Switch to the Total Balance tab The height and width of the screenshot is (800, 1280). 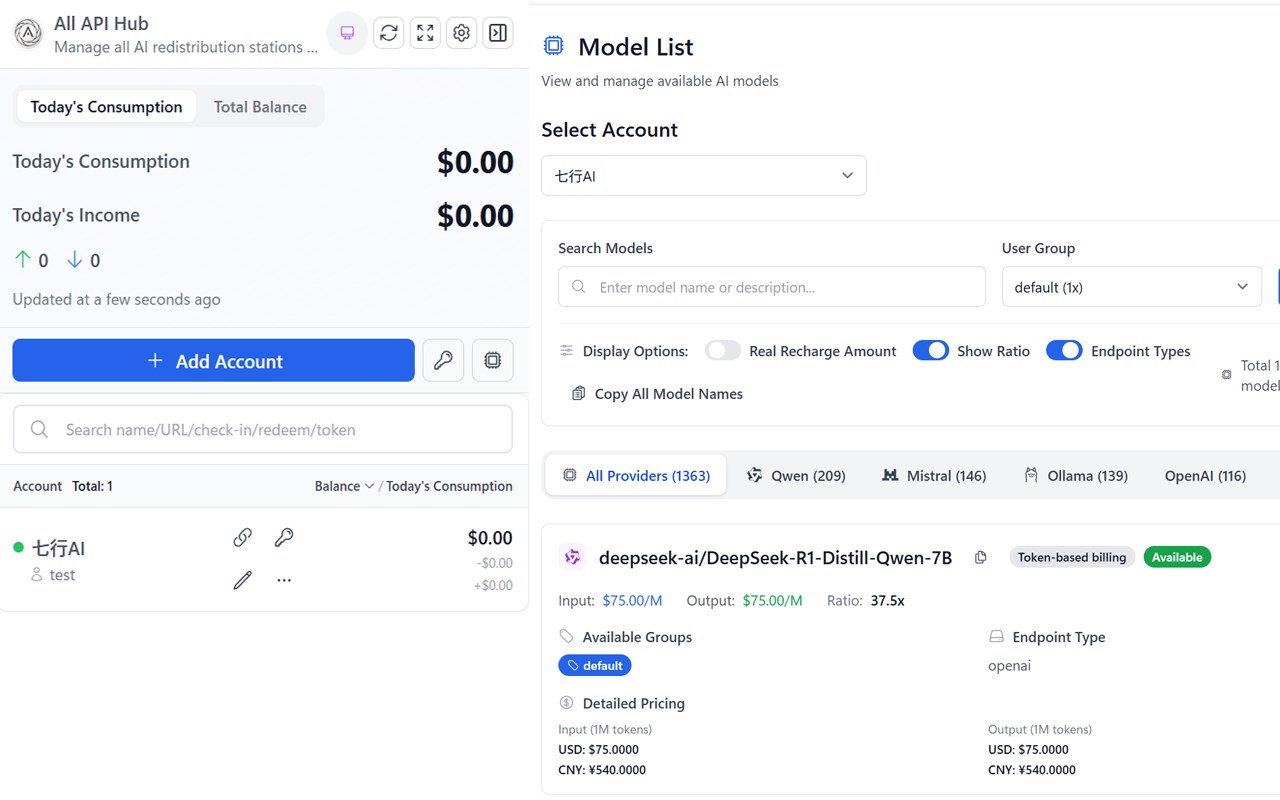[260, 107]
